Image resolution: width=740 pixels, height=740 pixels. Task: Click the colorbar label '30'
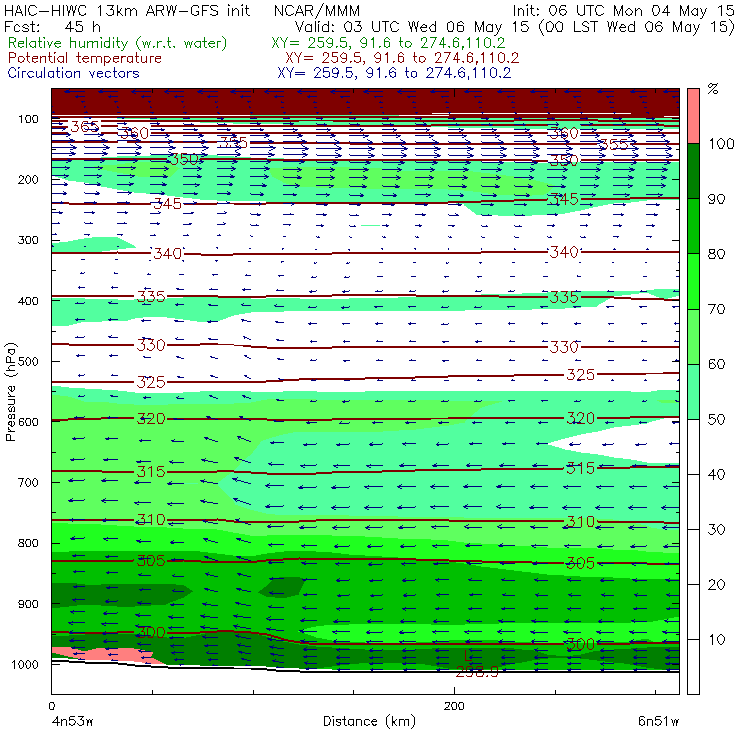point(717,530)
